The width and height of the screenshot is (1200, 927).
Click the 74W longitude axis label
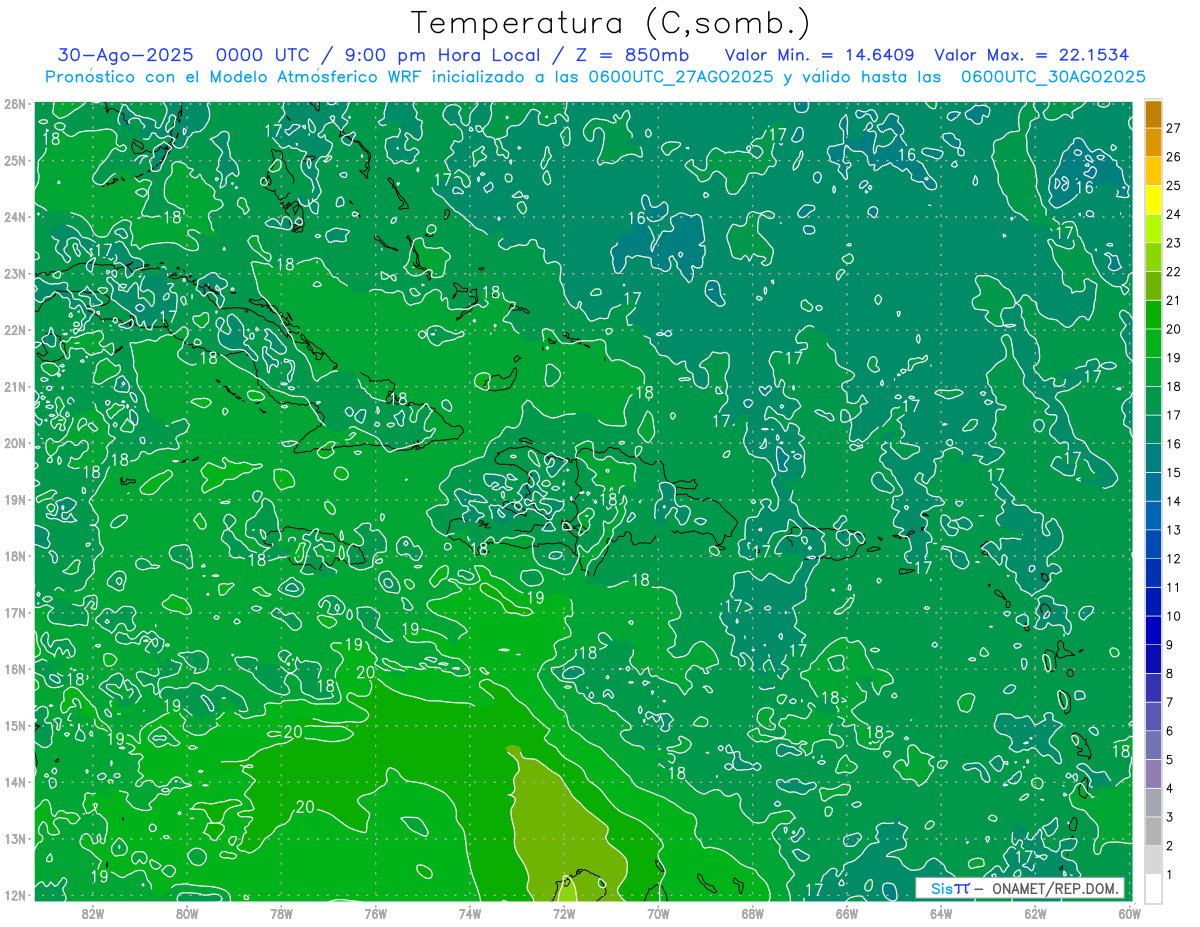tap(470, 913)
